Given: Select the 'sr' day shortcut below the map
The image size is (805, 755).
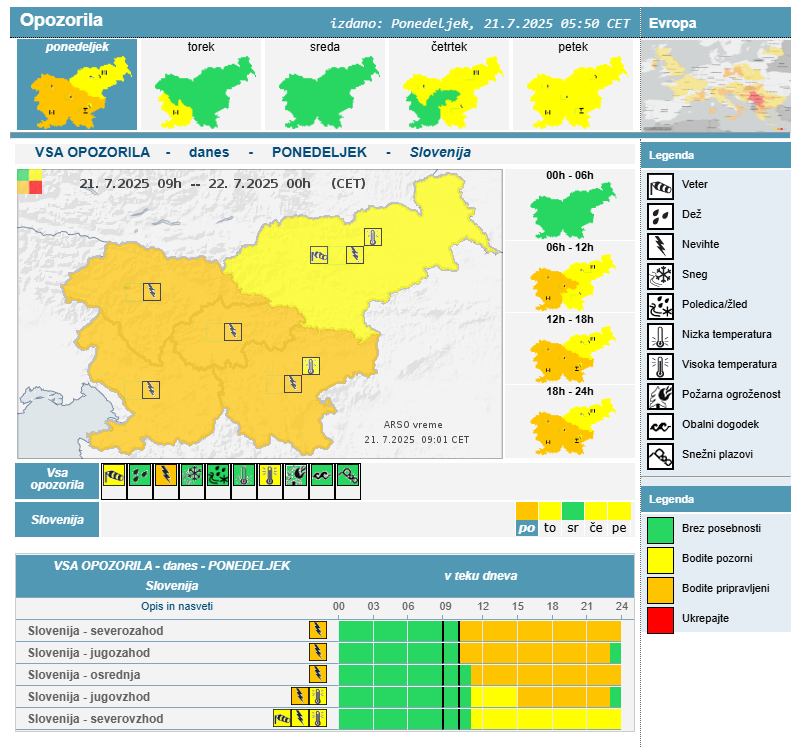Looking at the screenshot, I should point(572,527).
